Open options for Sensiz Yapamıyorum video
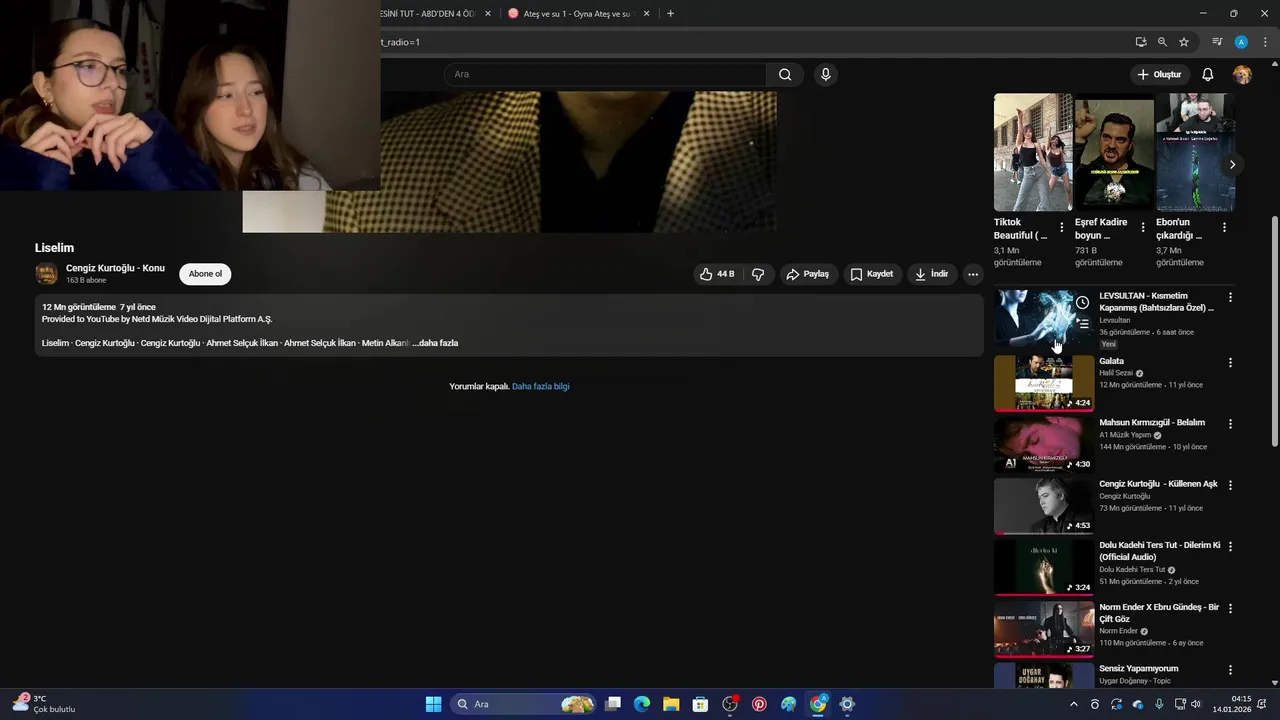 pos(1230,670)
